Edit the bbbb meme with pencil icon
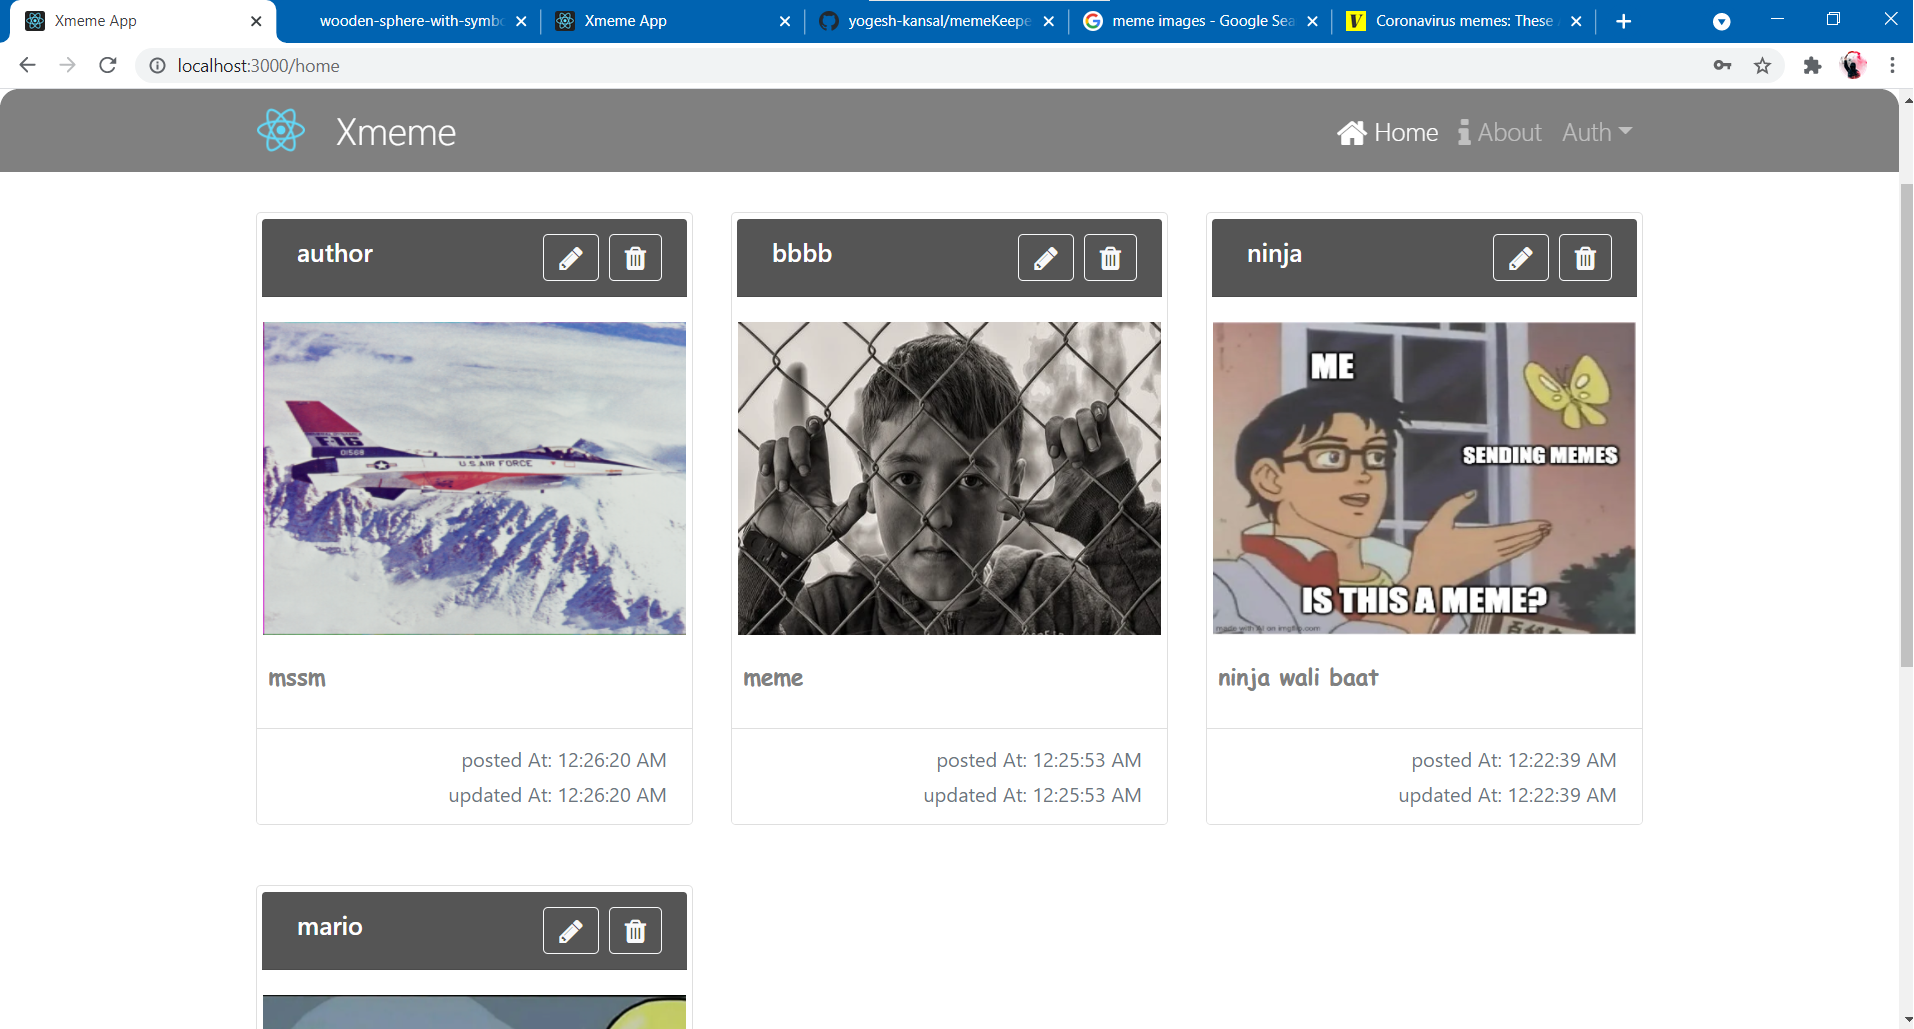1914x1029 pixels. point(1046,258)
